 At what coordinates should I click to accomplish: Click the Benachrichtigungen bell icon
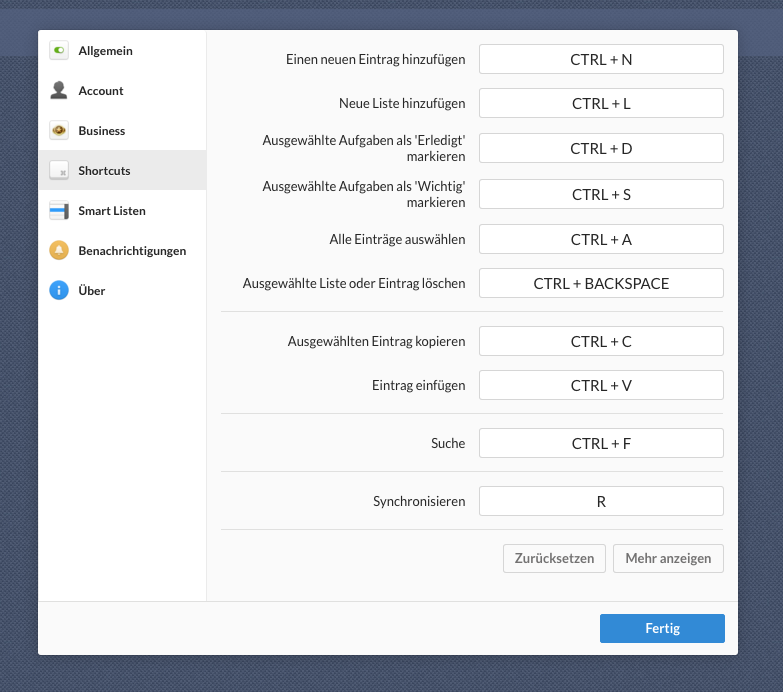(x=59, y=250)
